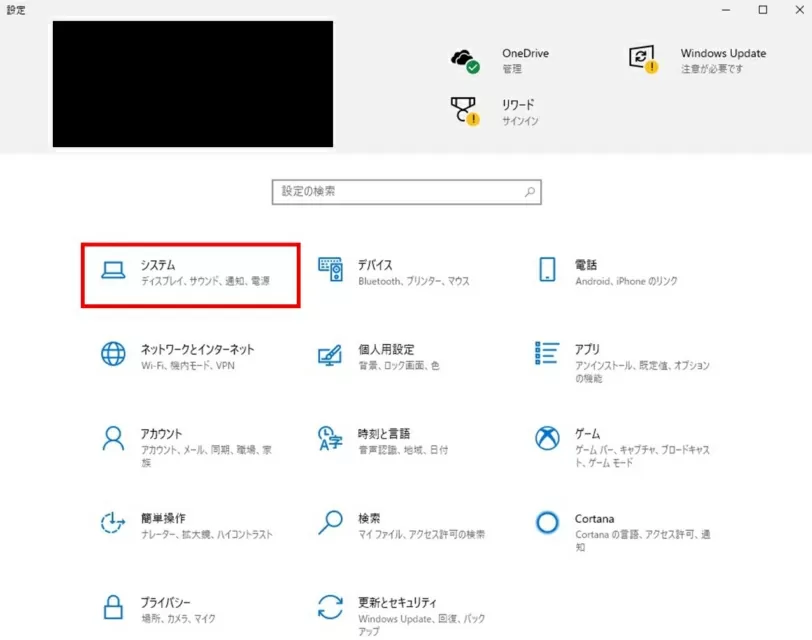Open the 更新とセキュリティ refresh arrows icon
Image resolution: width=812 pixels, height=640 pixels.
(330, 607)
